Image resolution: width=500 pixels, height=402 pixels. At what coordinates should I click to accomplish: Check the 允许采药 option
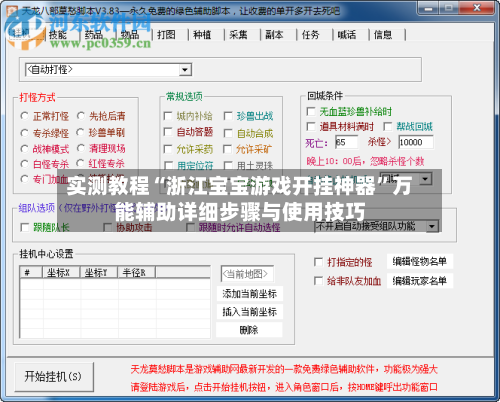[x=168, y=149]
